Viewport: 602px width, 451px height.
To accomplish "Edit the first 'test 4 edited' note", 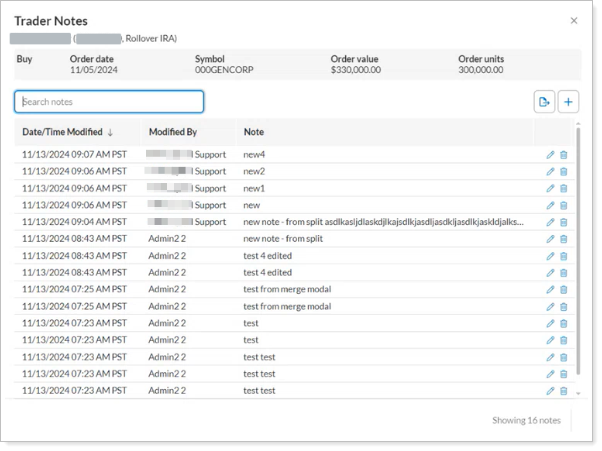I will (550, 256).
